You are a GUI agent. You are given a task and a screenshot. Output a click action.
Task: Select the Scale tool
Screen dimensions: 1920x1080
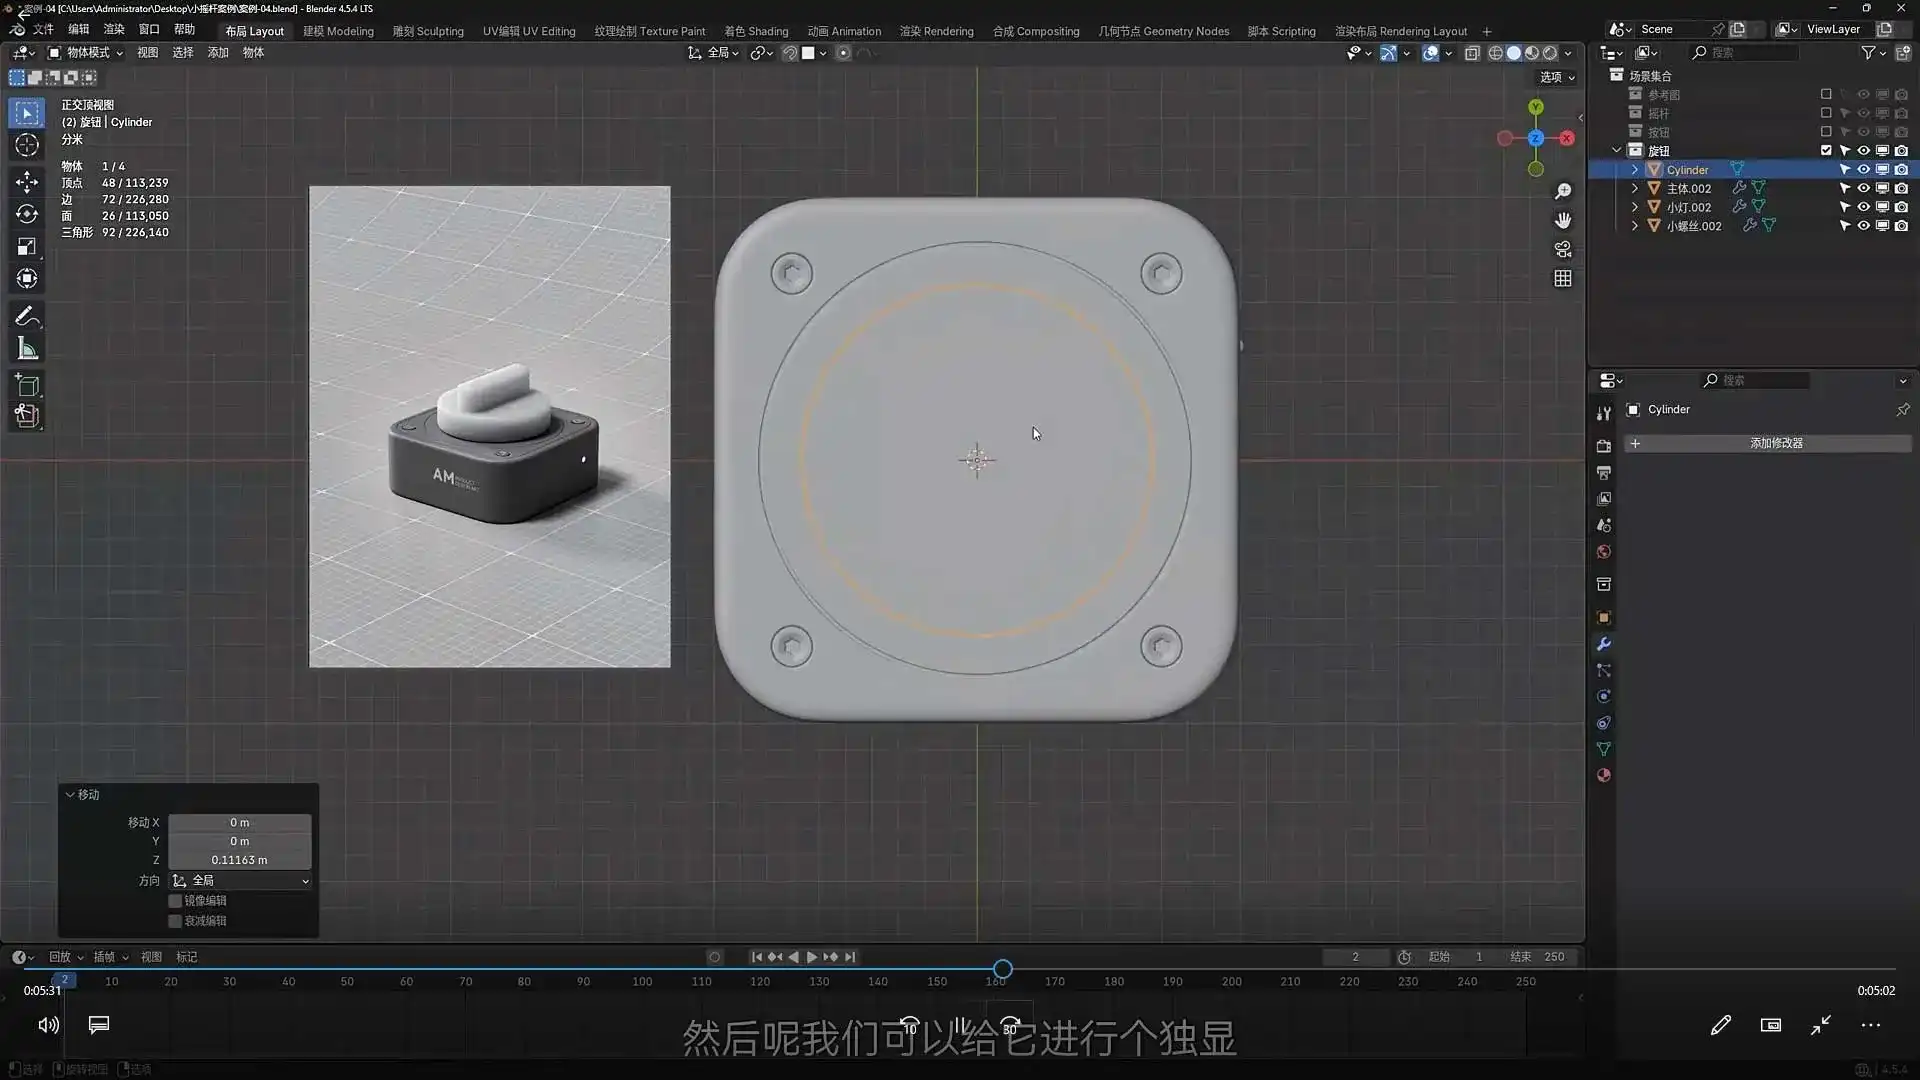pos(27,246)
